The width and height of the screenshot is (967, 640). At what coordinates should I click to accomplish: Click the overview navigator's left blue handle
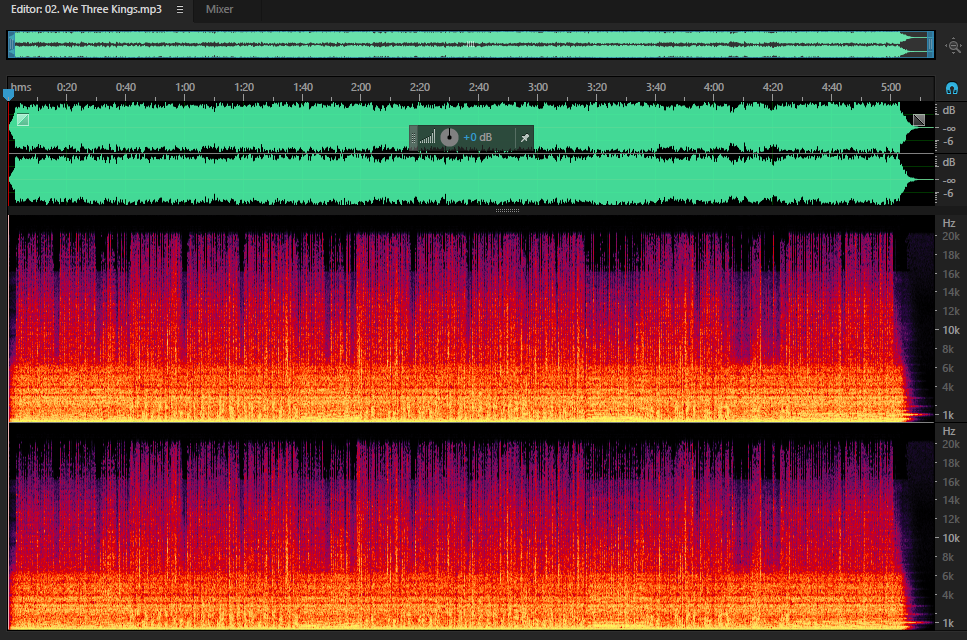[11, 45]
